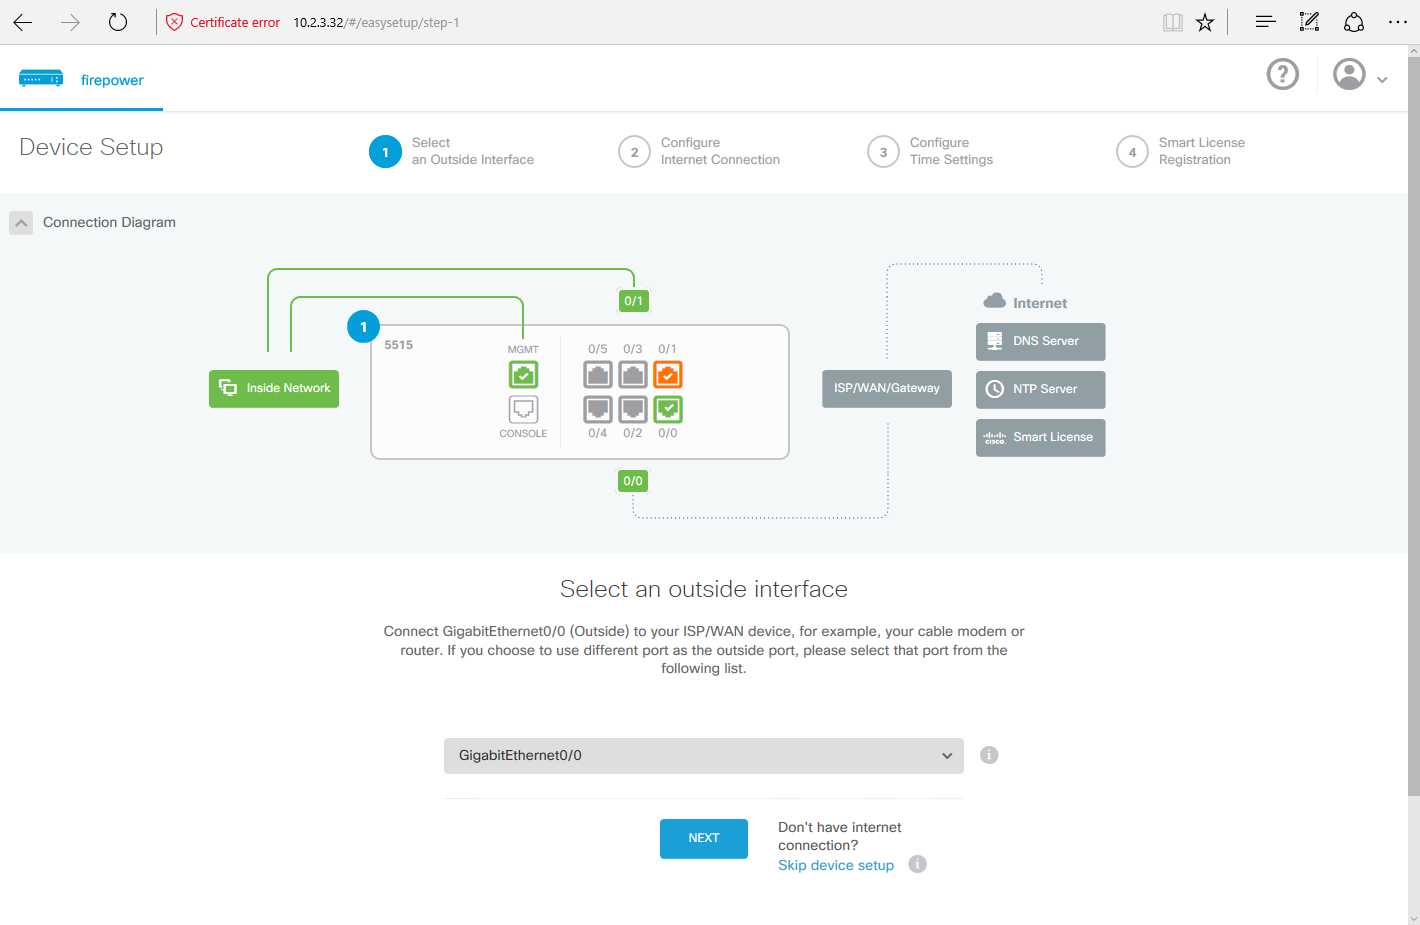Image resolution: width=1420 pixels, height=925 pixels.
Task: Go to step 2 Configure Internet Connection
Action: click(700, 151)
